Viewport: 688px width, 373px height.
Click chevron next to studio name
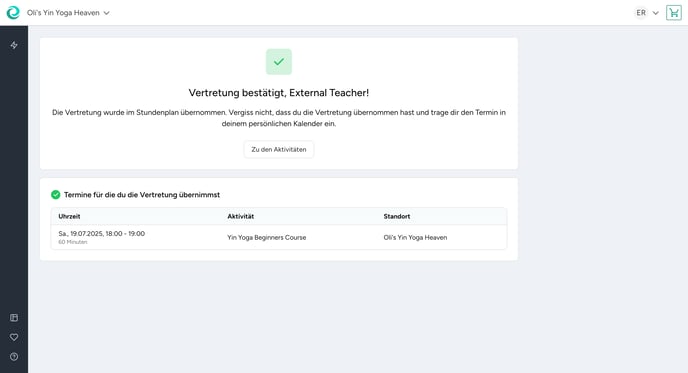coord(106,13)
